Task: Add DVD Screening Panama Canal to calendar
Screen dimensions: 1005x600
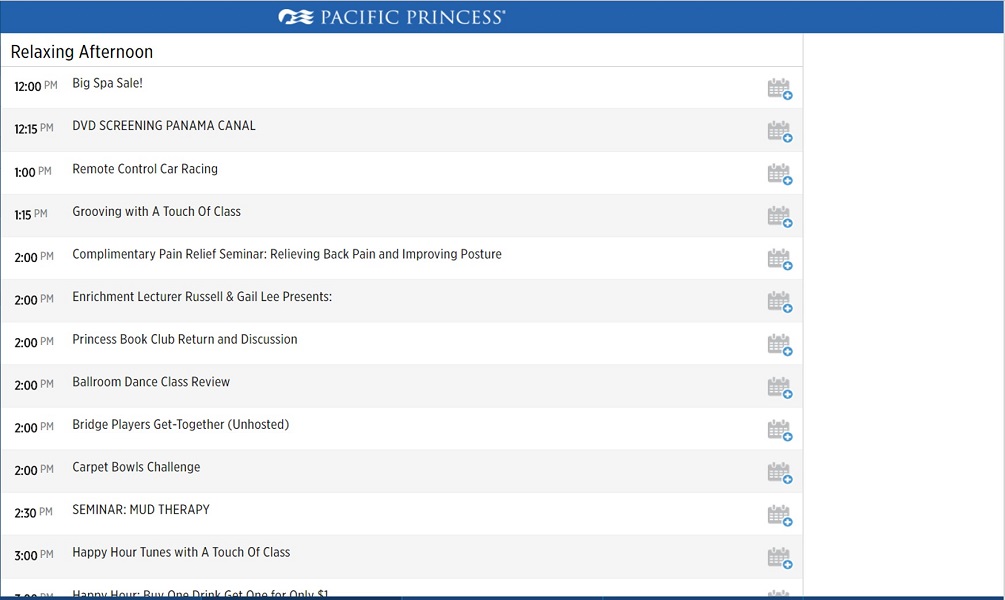Action: (x=779, y=132)
